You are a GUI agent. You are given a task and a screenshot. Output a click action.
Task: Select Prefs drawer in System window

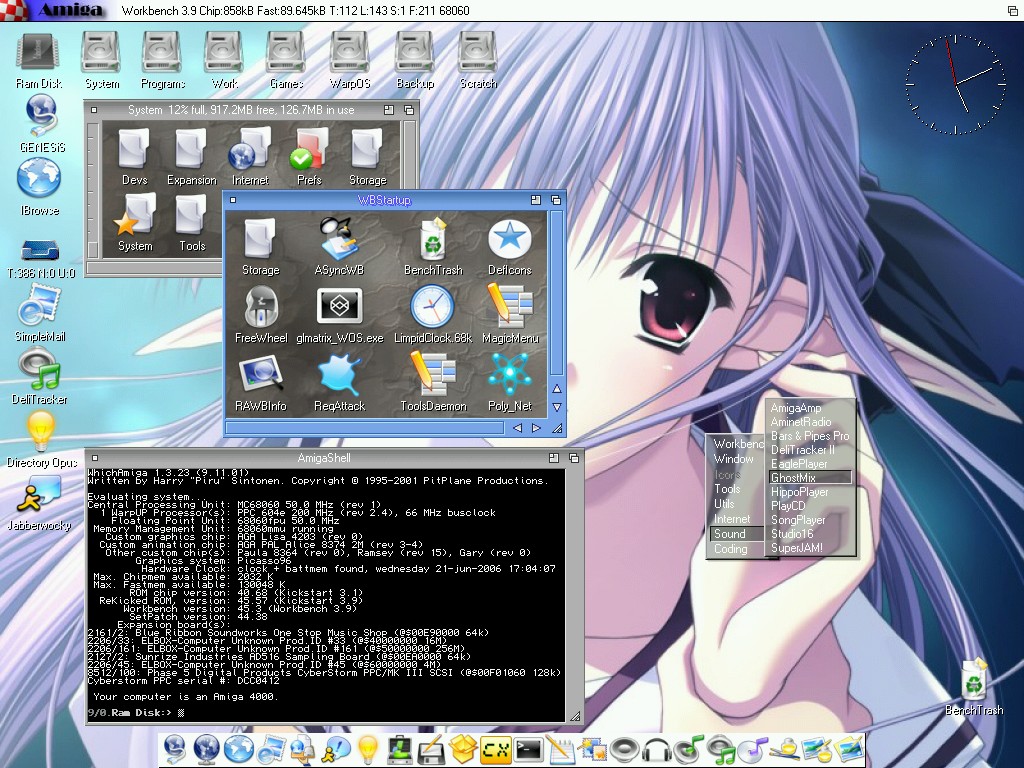click(x=309, y=157)
